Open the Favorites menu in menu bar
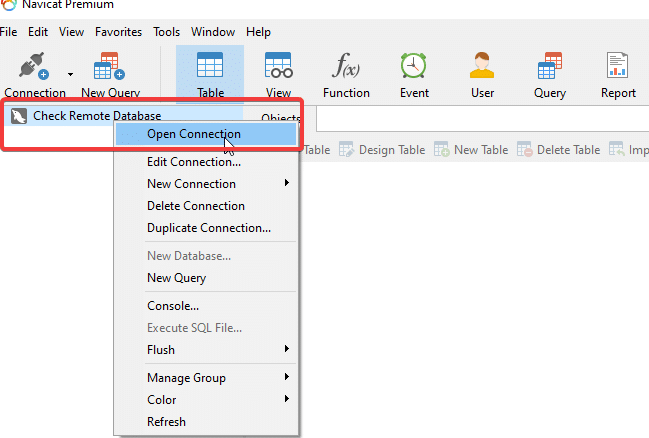Screen dimensions: 649x438 (x=118, y=32)
